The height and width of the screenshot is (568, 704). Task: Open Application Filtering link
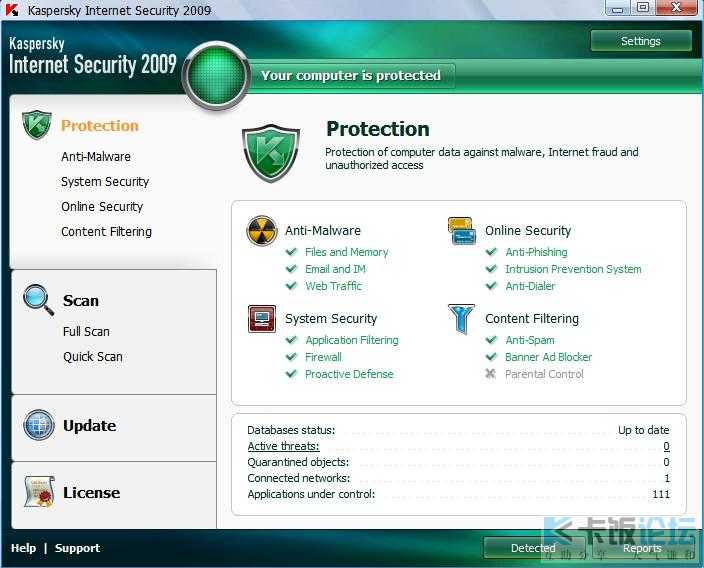pyautogui.click(x=352, y=340)
